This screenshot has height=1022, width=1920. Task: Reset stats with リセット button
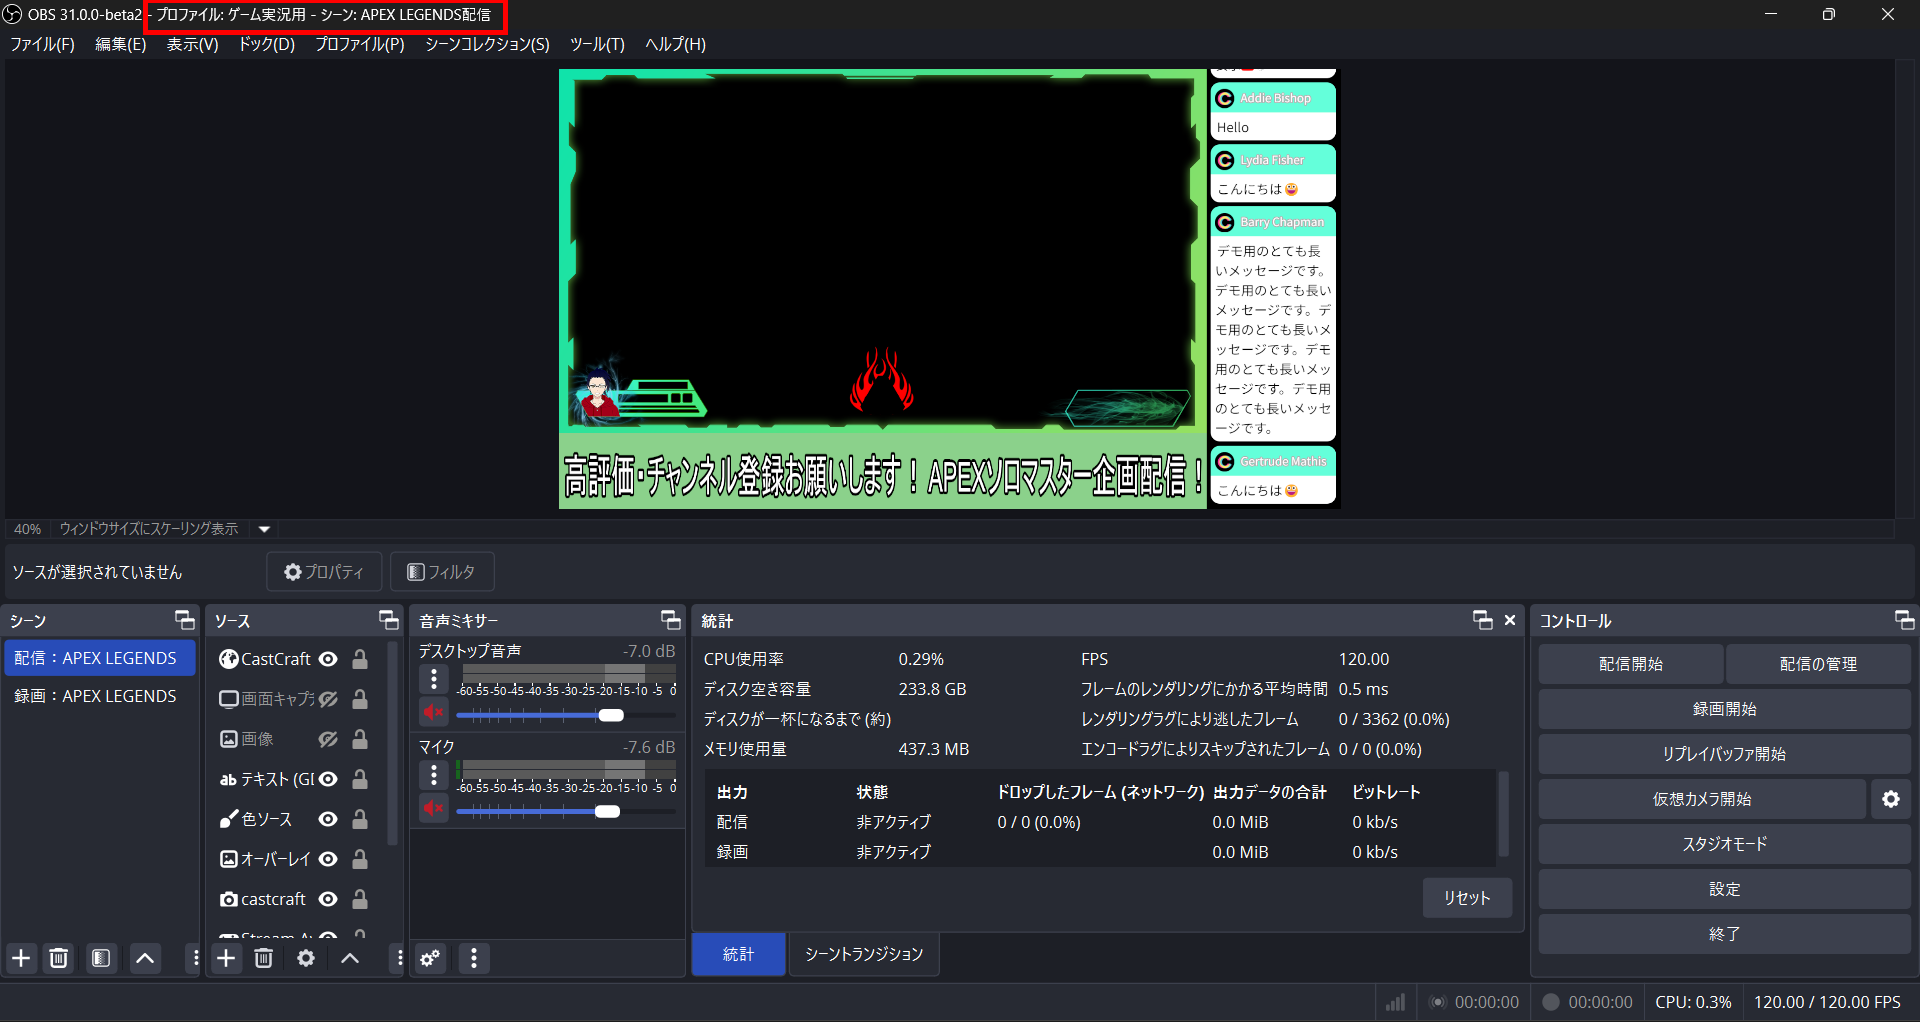pyautogui.click(x=1467, y=898)
